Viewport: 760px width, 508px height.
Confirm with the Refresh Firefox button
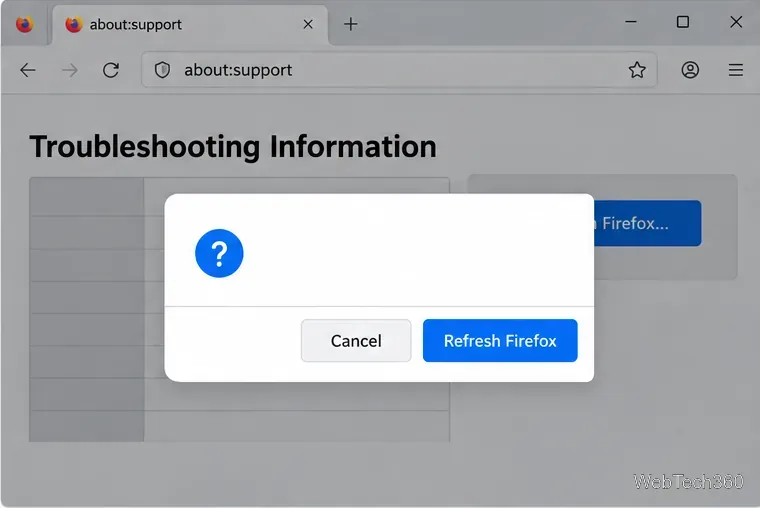[500, 340]
